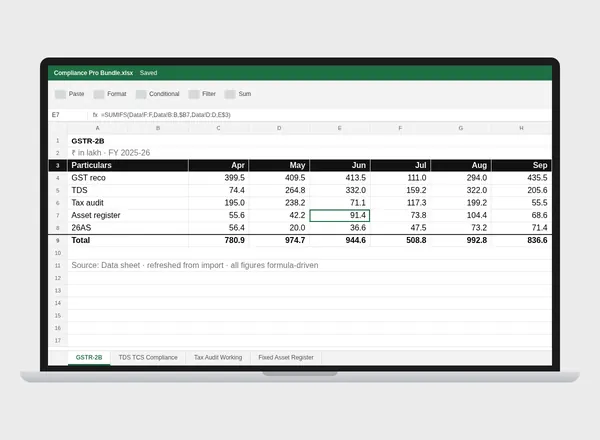Select cell with value 264.8
The height and width of the screenshot is (440, 600).
pyautogui.click(x=279, y=190)
